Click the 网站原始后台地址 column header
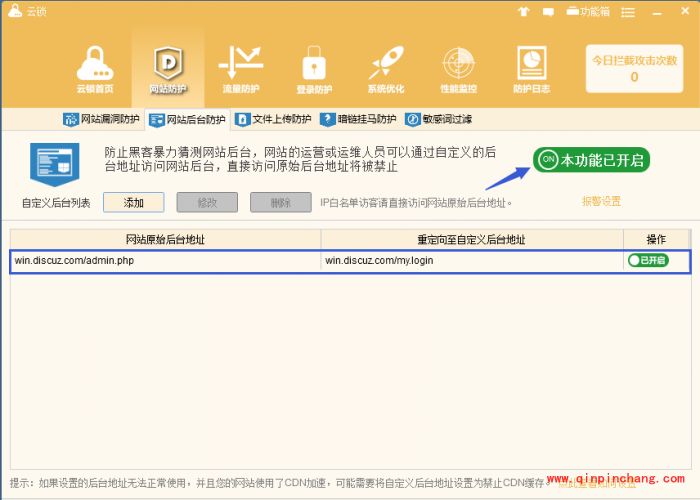This screenshot has width=700, height=500. tap(165, 240)
